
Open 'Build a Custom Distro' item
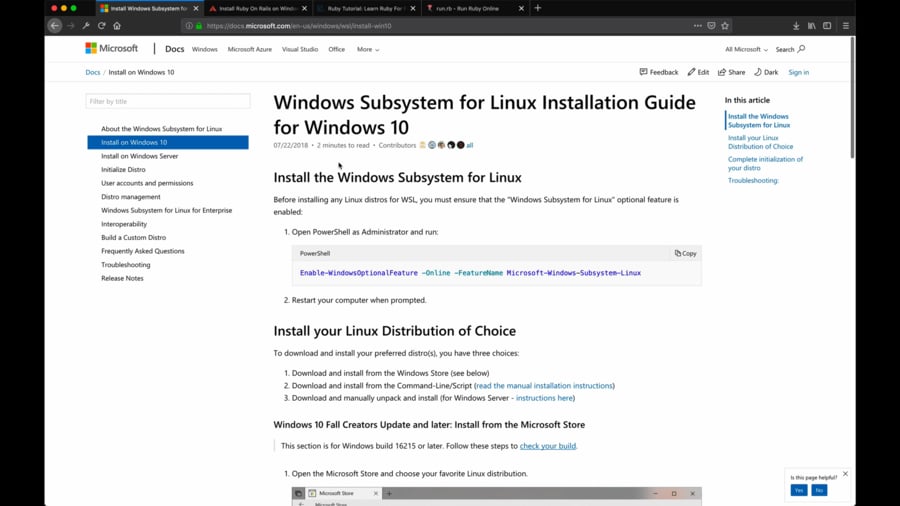[133, 238]
